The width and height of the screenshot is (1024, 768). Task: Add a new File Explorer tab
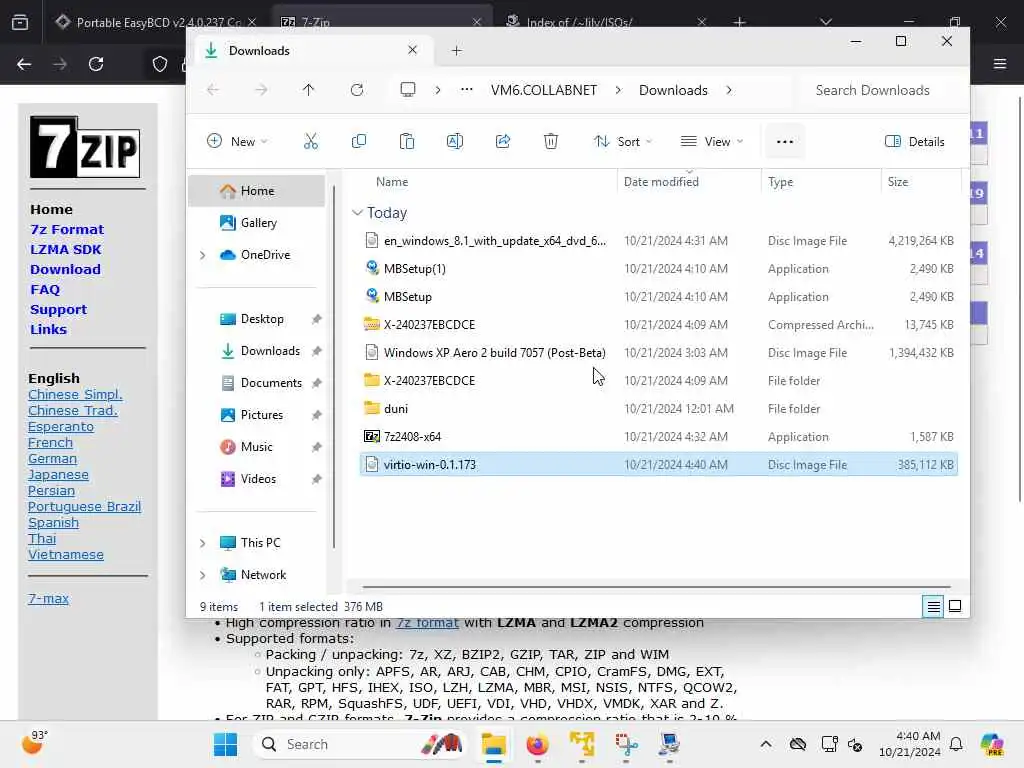[x=456, y=50]
